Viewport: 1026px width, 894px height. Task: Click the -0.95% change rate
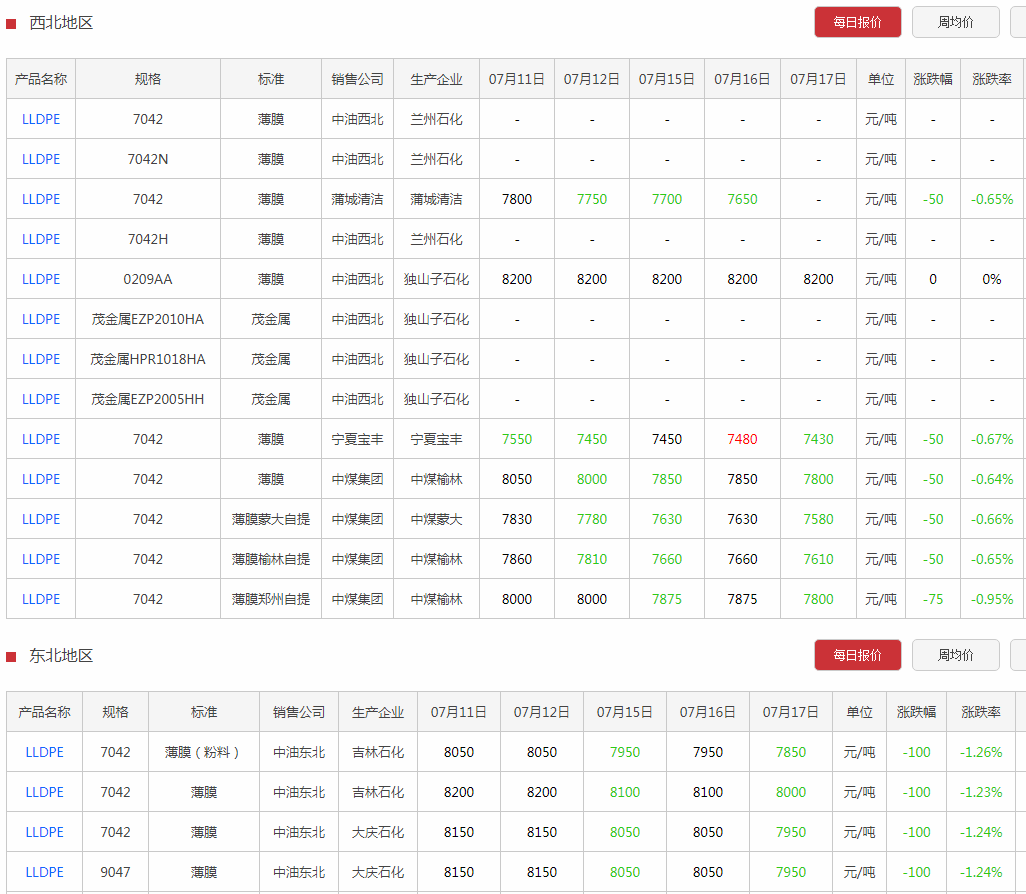(x=992, y=598)
